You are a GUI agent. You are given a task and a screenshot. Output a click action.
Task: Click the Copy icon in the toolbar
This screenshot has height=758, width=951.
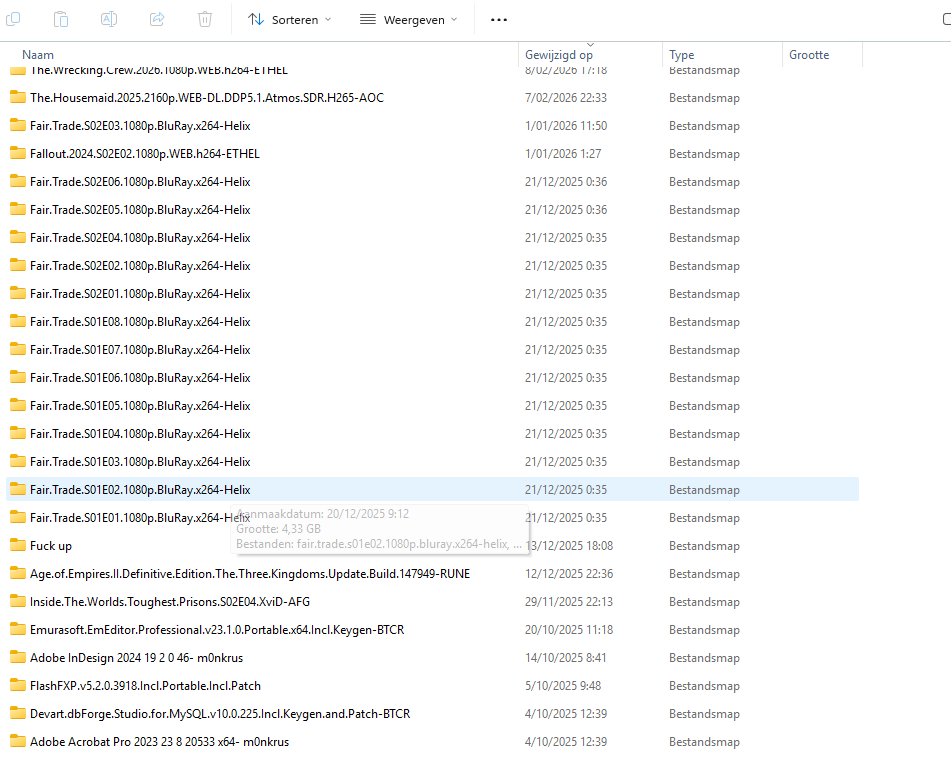[13, 19]
